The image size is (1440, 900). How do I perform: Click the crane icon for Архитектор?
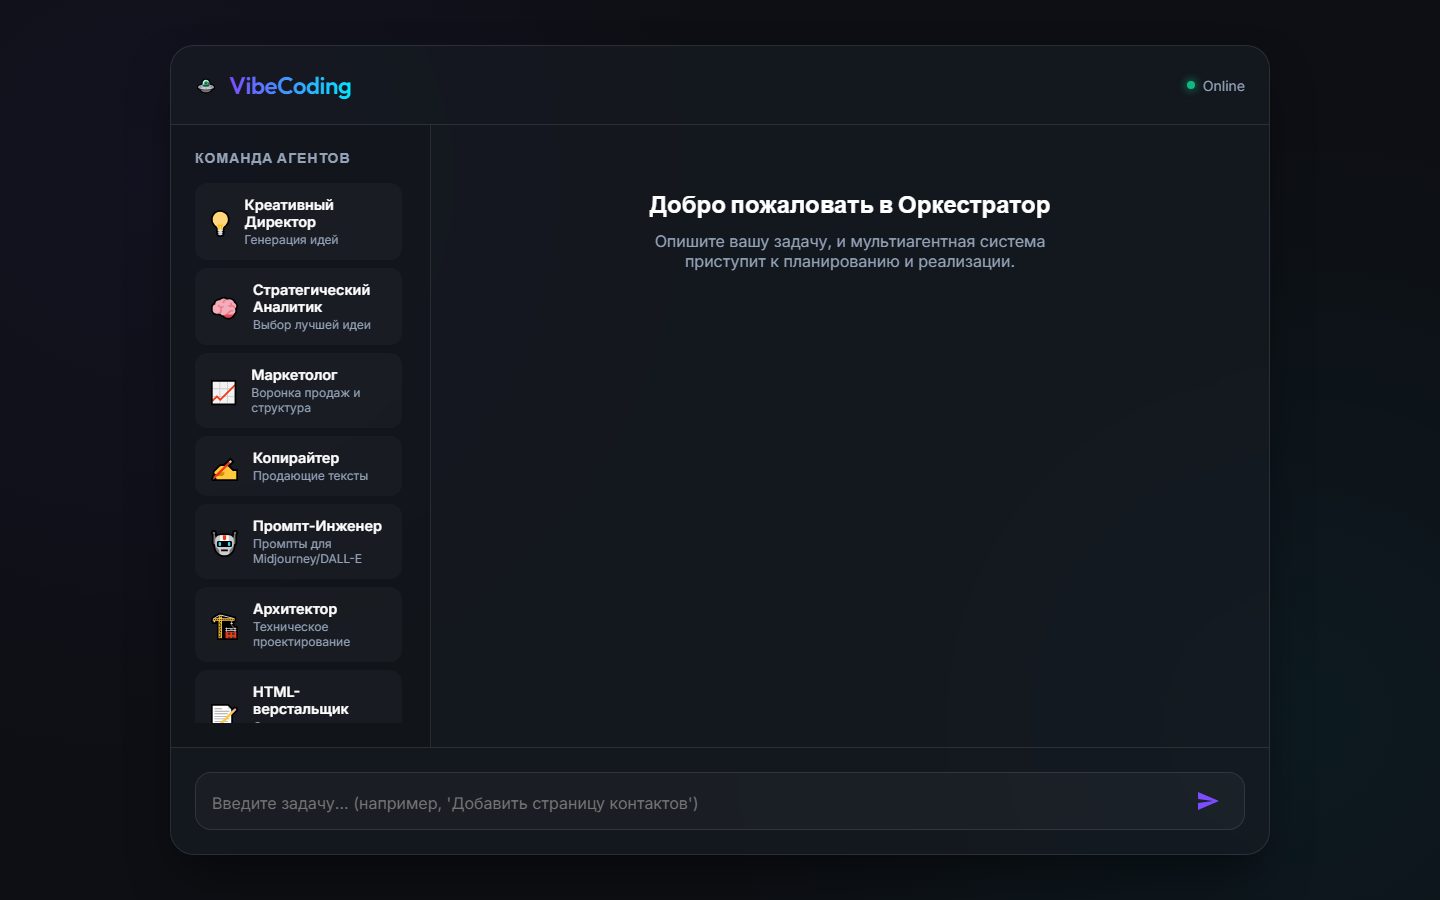click(224, 626)
